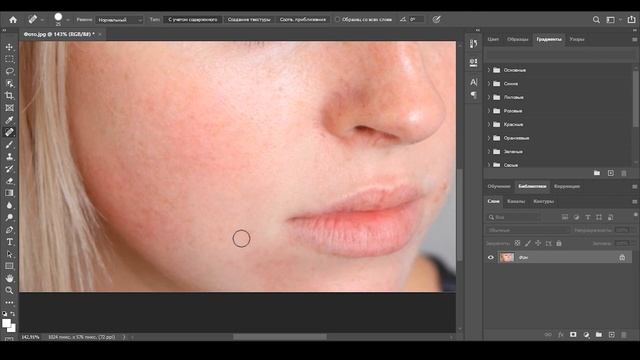Choose 'Соотв. приближения' type option
Screen dimensions: 640x360
pos(302,20)
